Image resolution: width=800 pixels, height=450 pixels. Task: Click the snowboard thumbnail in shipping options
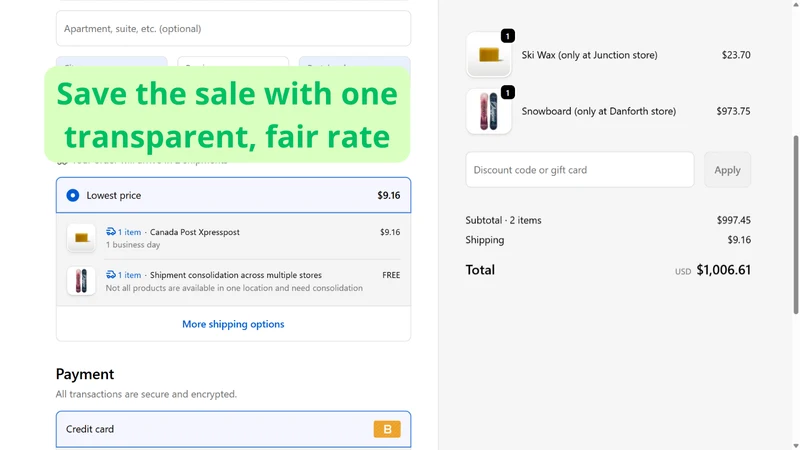pyautogui.click(x=81, y=281)
